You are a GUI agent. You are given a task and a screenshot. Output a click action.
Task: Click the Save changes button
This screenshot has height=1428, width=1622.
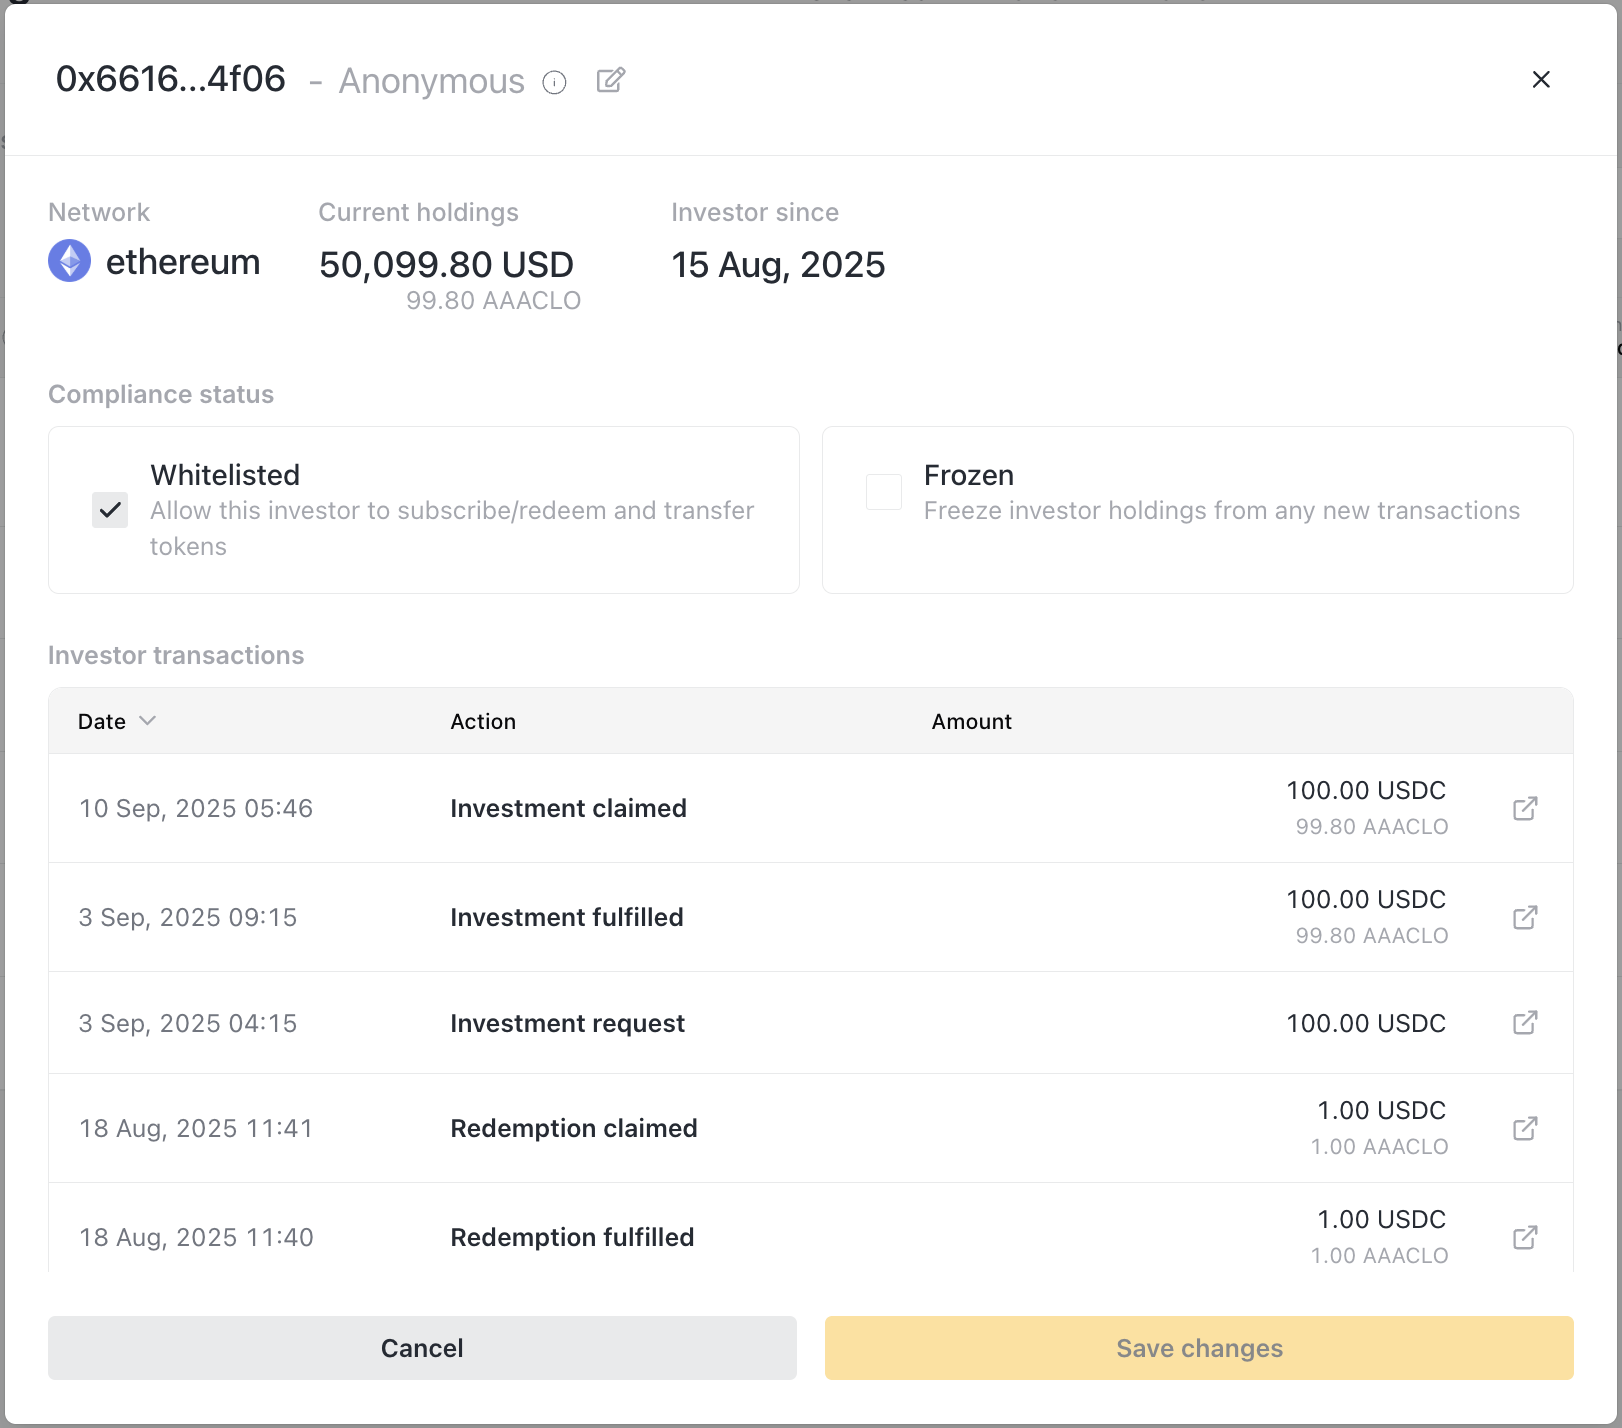point(1198,1348)
